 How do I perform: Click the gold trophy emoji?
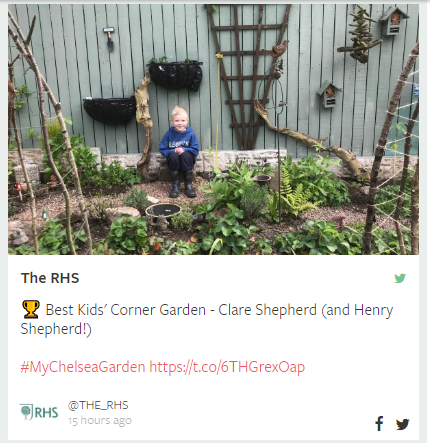(x=31, y=309)
